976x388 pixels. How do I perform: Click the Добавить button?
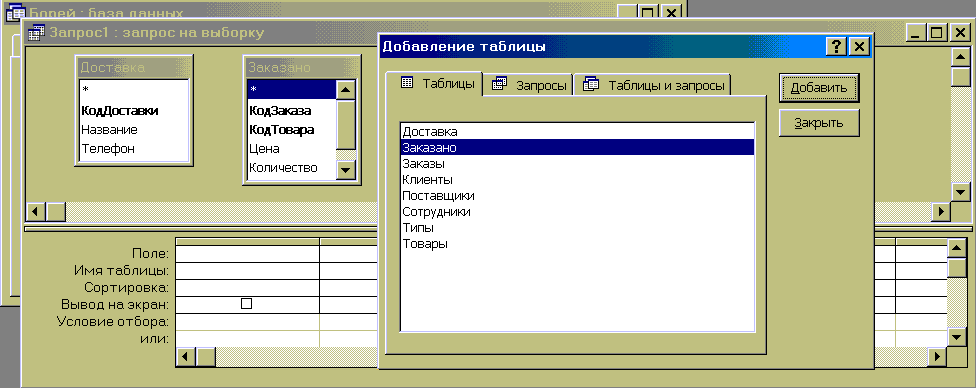tap(819, 88)
